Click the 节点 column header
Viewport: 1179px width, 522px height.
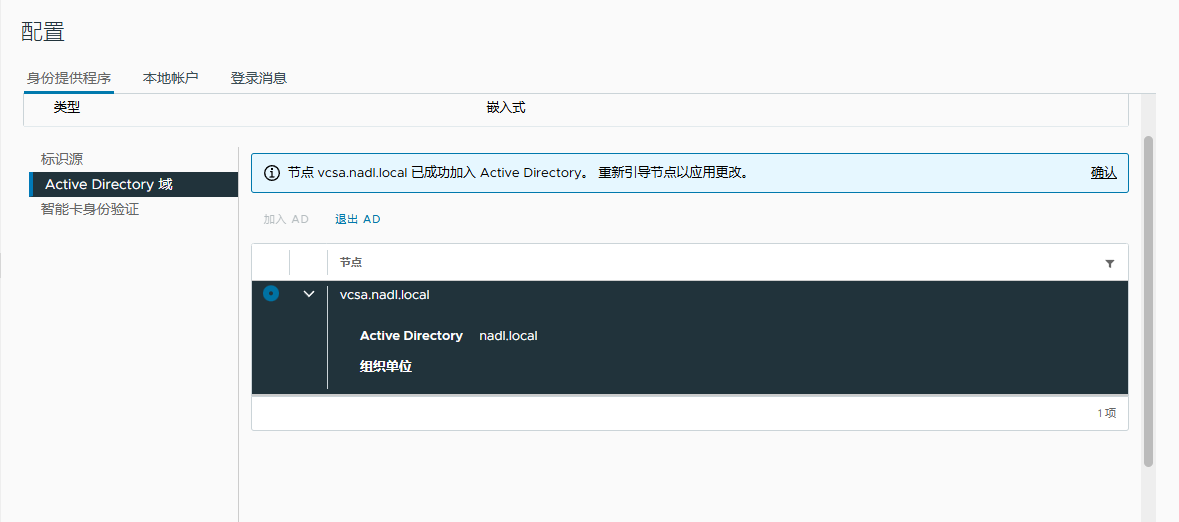pos(351,263)
